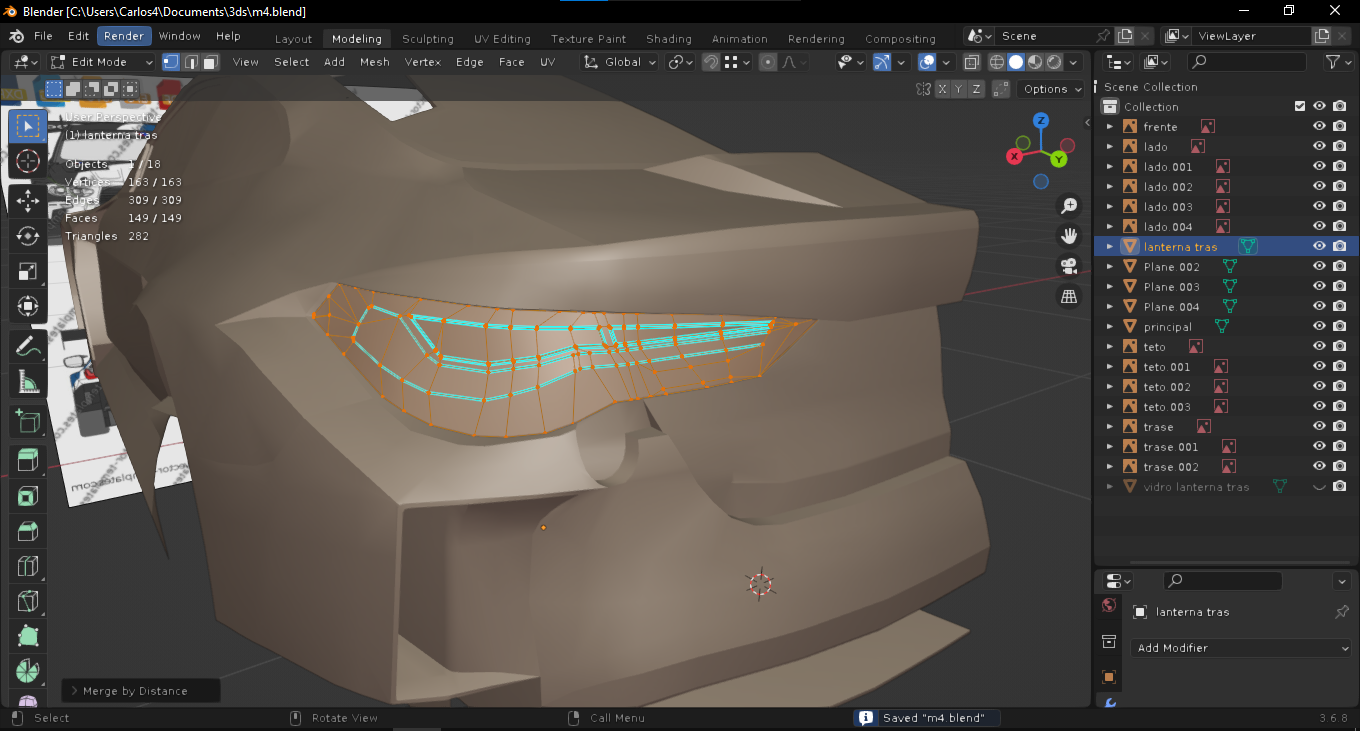1360x731 pixels.
Task: Open the Global transform orientation dropdown
Action: [619, 62]
